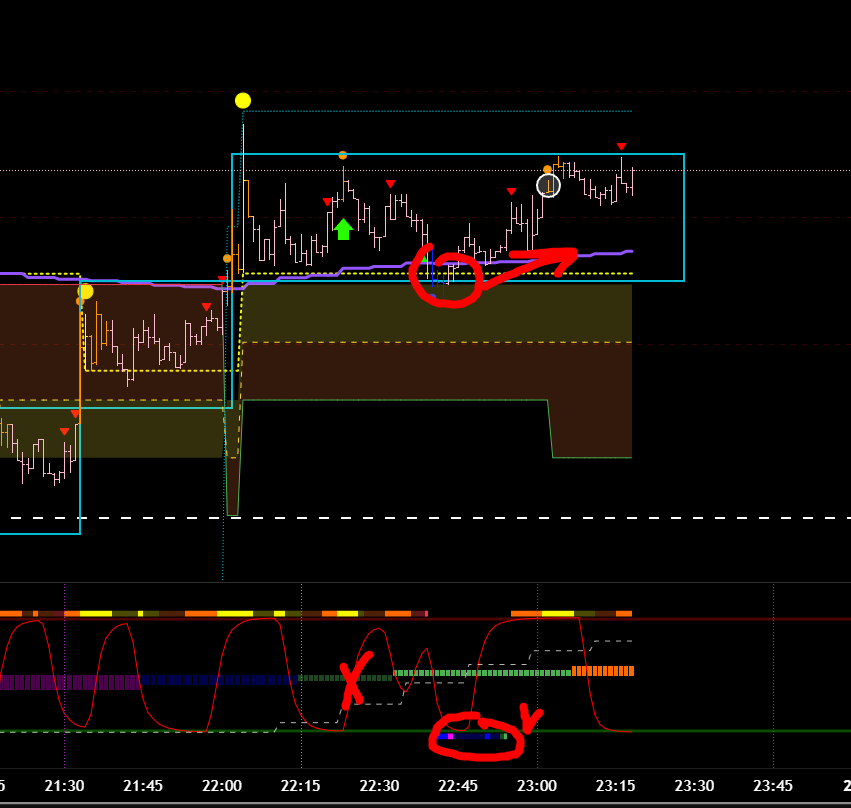Select the green up arrow signal
This screenshot has height=808, width=851.
pos(343,229)
